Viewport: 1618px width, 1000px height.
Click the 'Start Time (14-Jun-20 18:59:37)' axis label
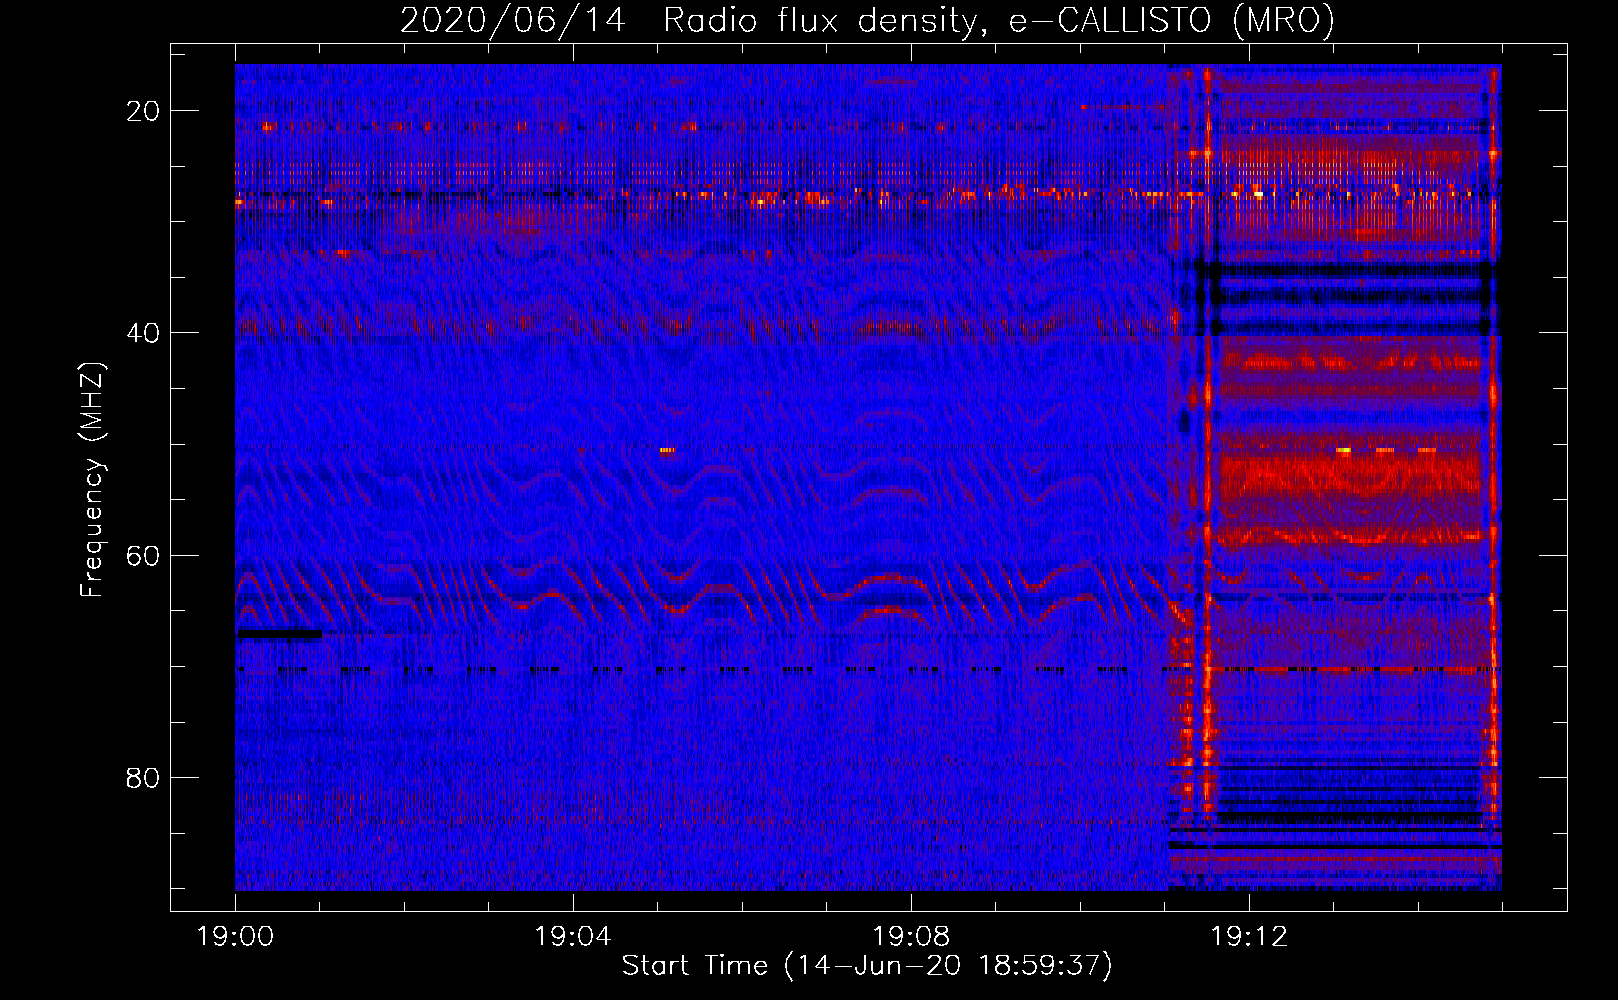pyautogui.click(x=867, y=966)
